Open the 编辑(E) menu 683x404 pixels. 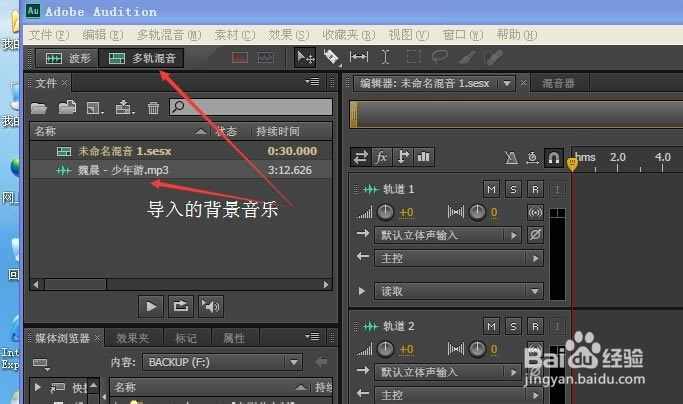[x=103, y=35]
